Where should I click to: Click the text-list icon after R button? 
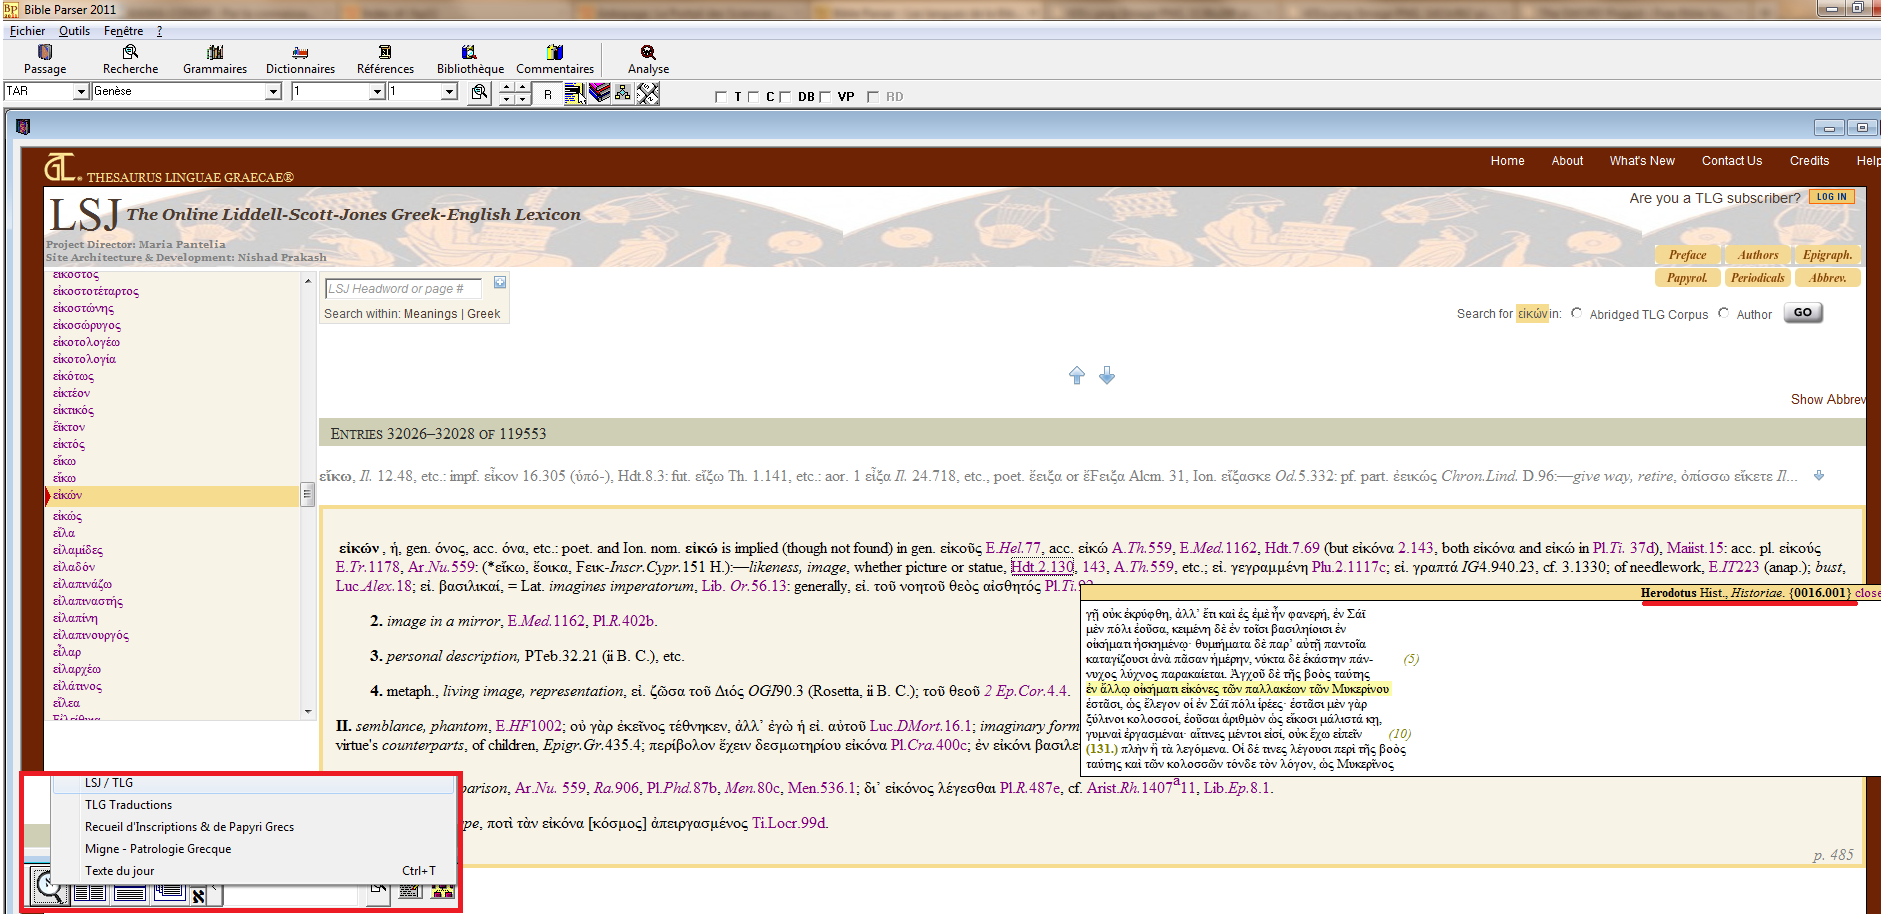[x=575, y=94]
